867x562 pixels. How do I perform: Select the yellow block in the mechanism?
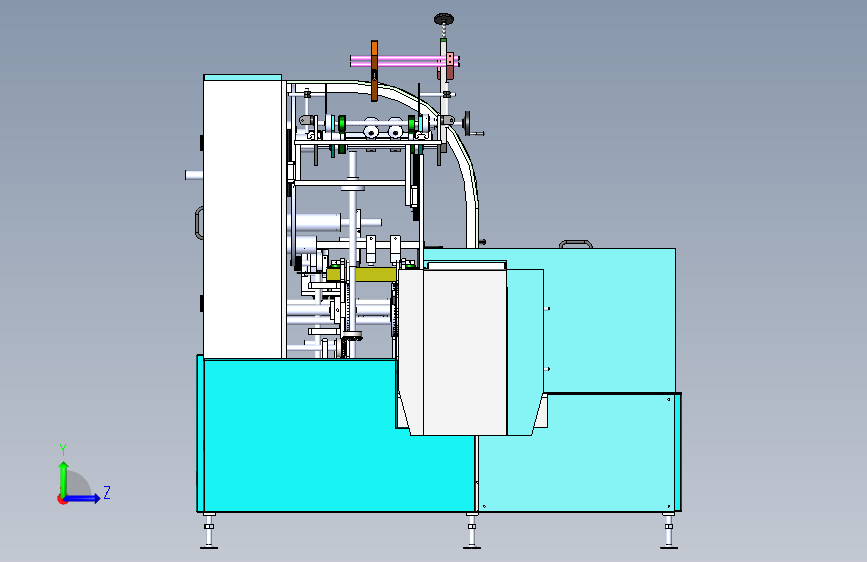coord(362,274)
